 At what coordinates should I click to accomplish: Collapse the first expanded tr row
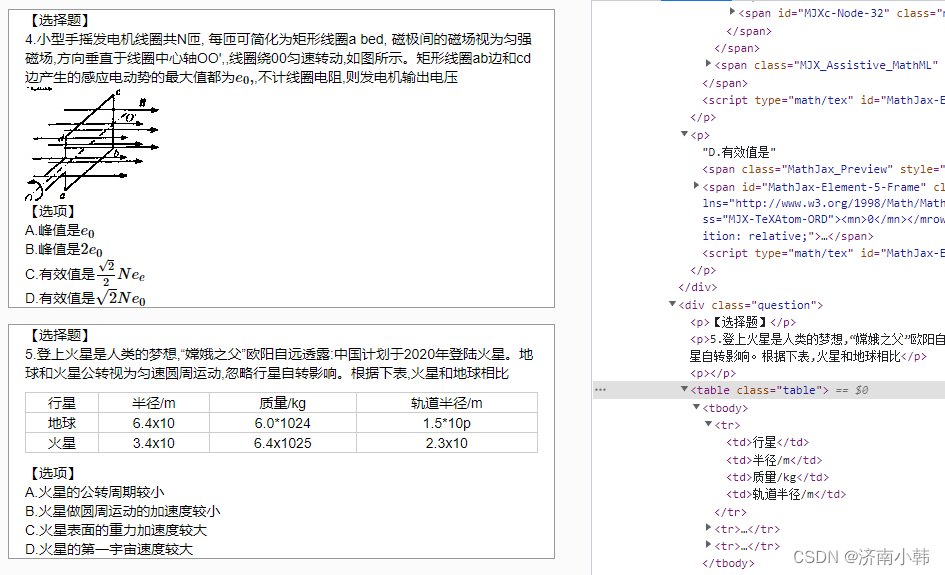click(x=708, y=424)
